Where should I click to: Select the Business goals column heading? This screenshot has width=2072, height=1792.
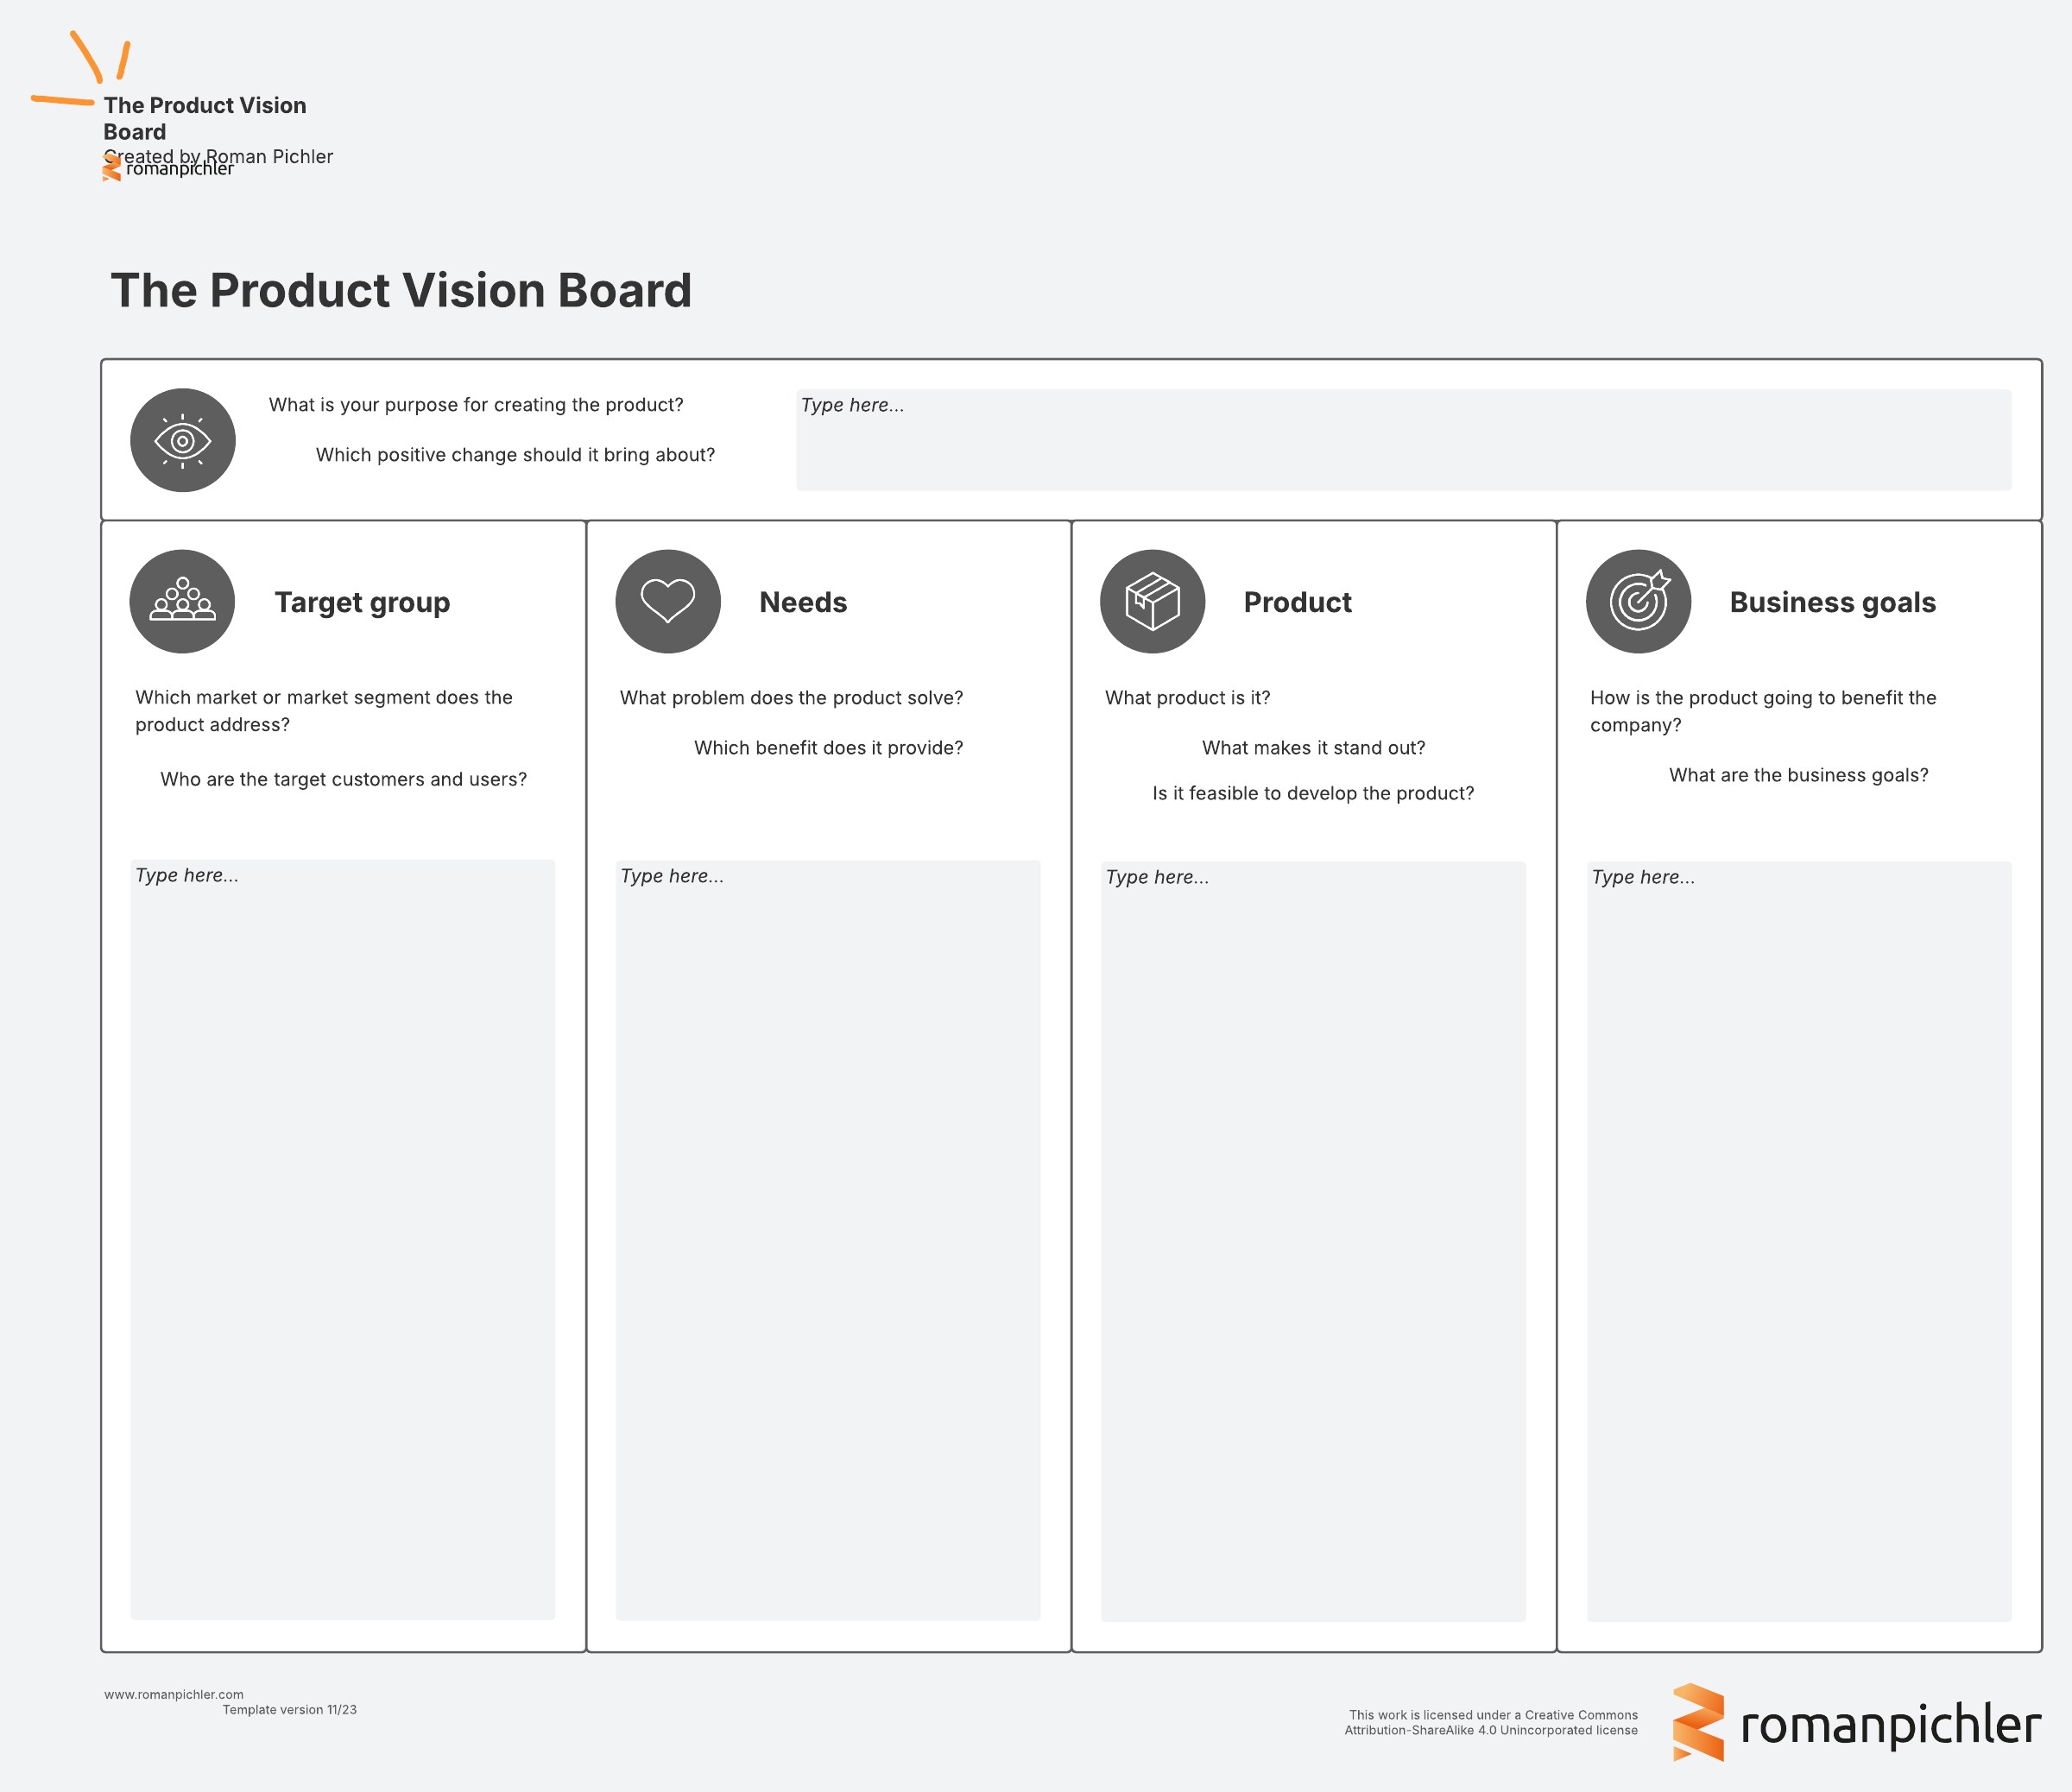(1832, 602)
